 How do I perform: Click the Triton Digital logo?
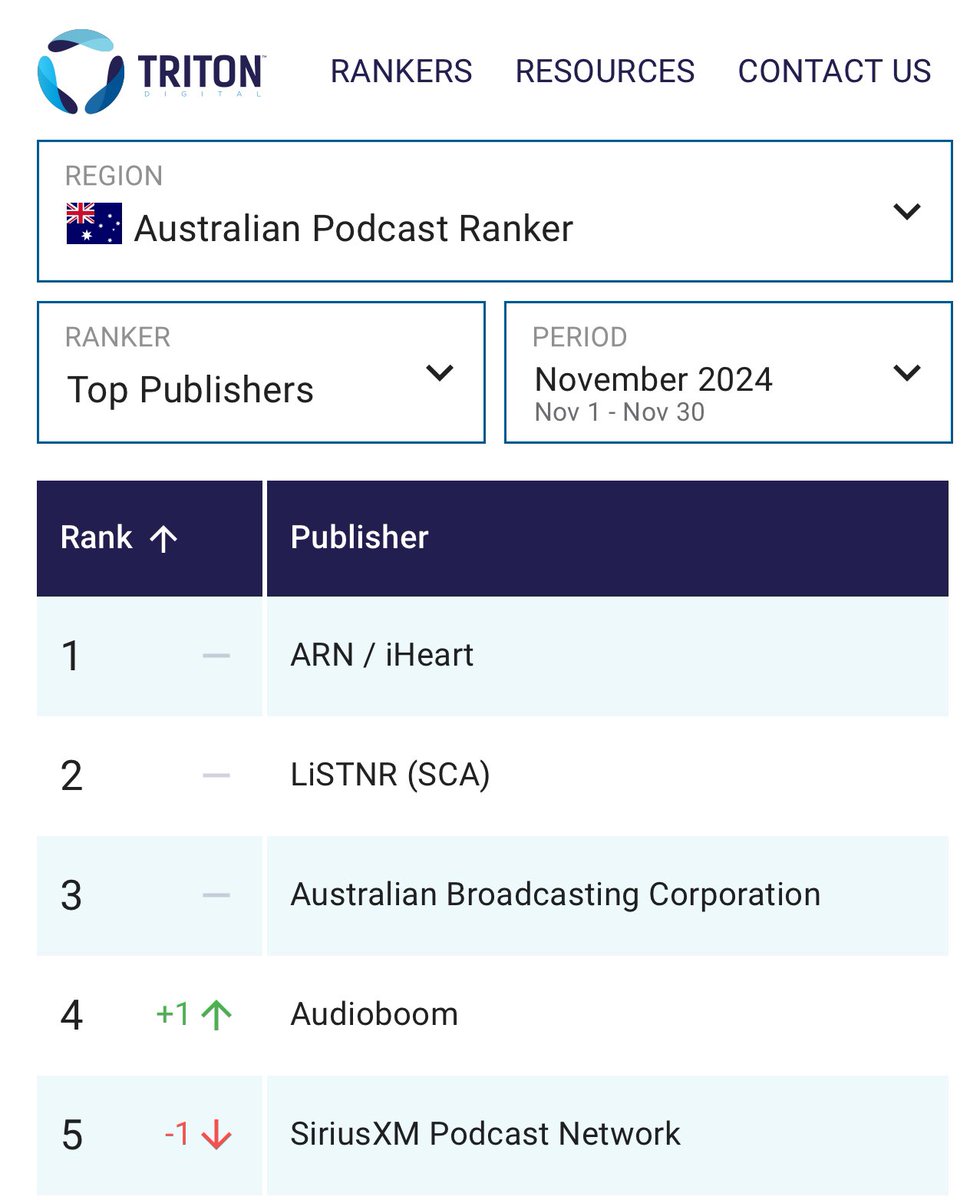[152, 71]
